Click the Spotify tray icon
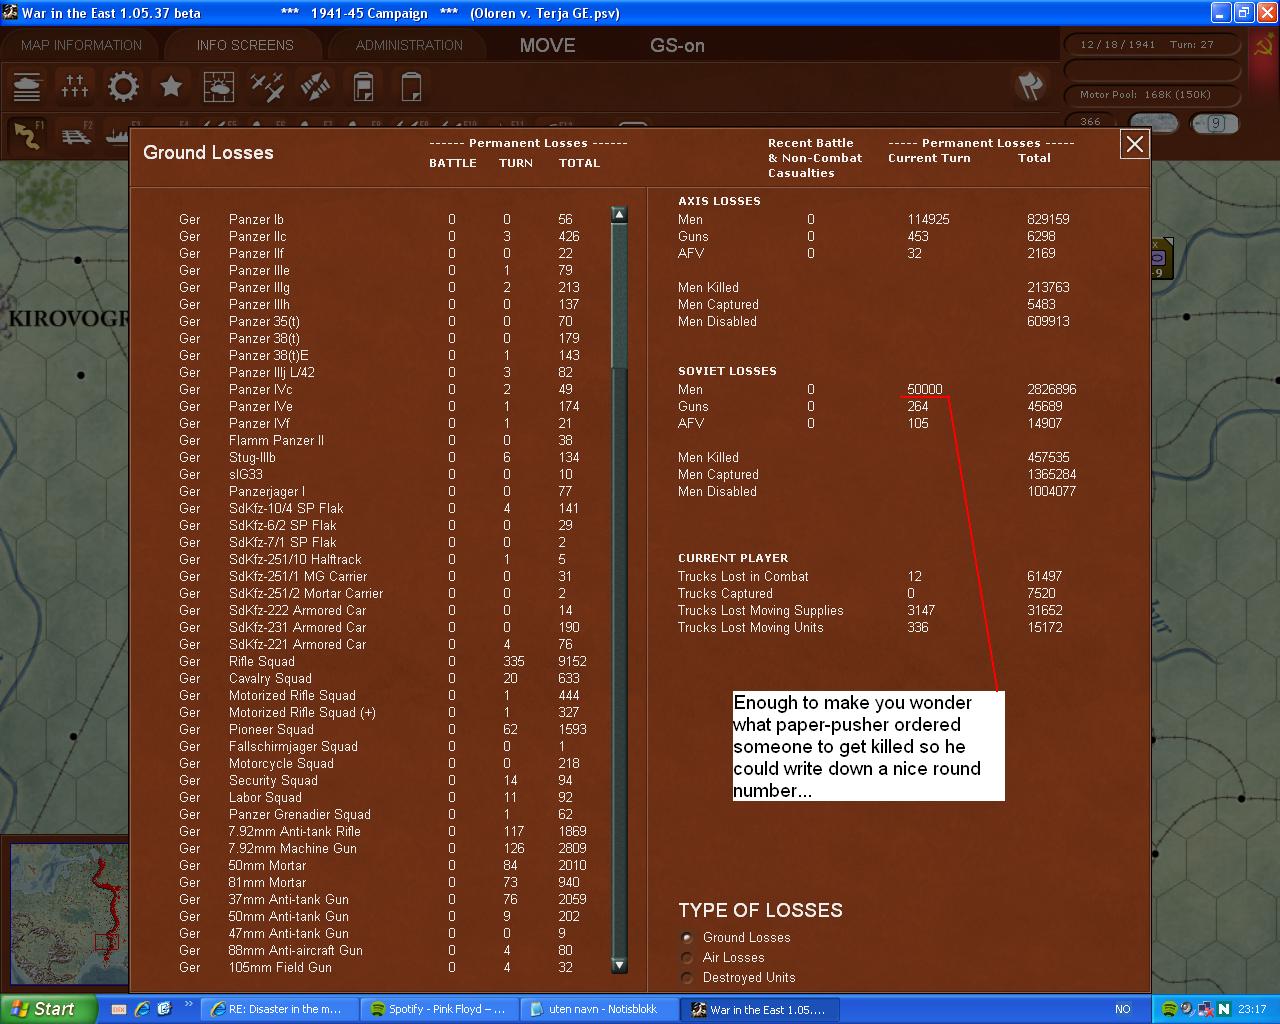 [1168, 1009]
